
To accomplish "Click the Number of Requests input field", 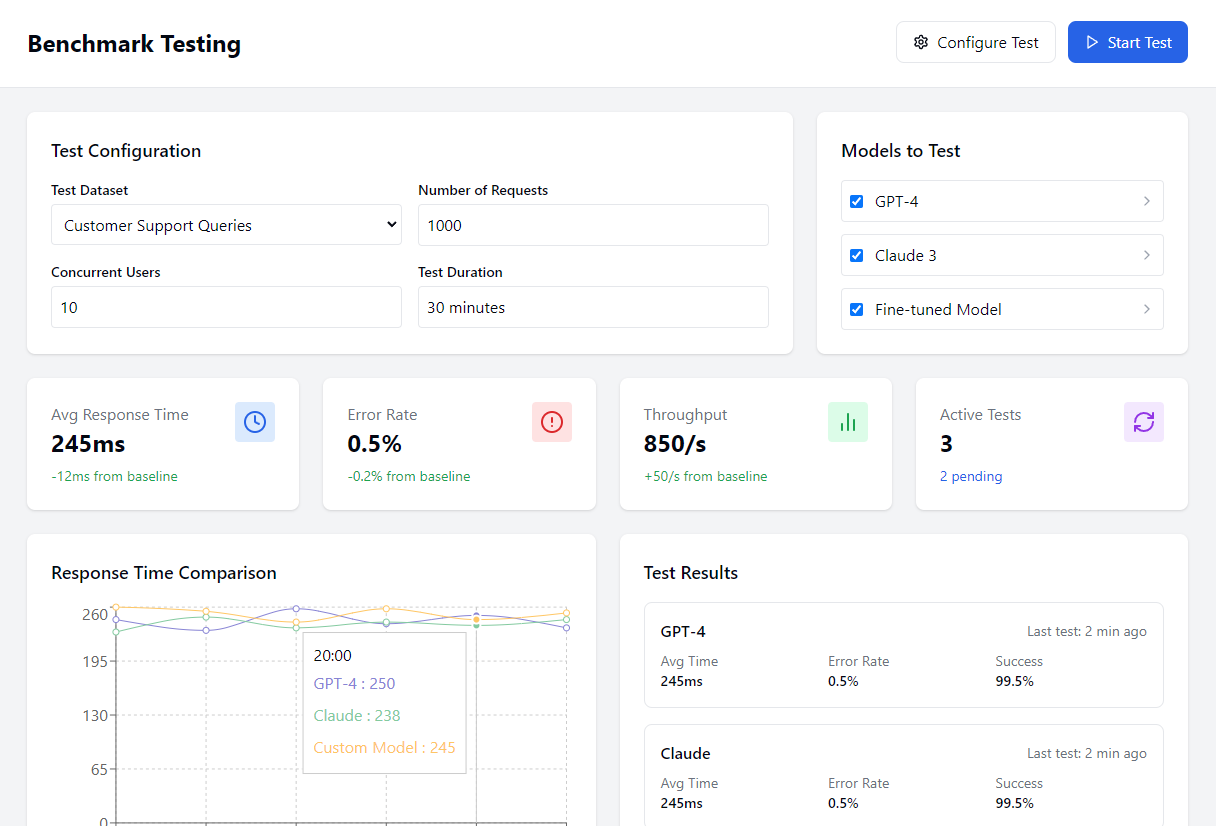I will tap(593, 225).
